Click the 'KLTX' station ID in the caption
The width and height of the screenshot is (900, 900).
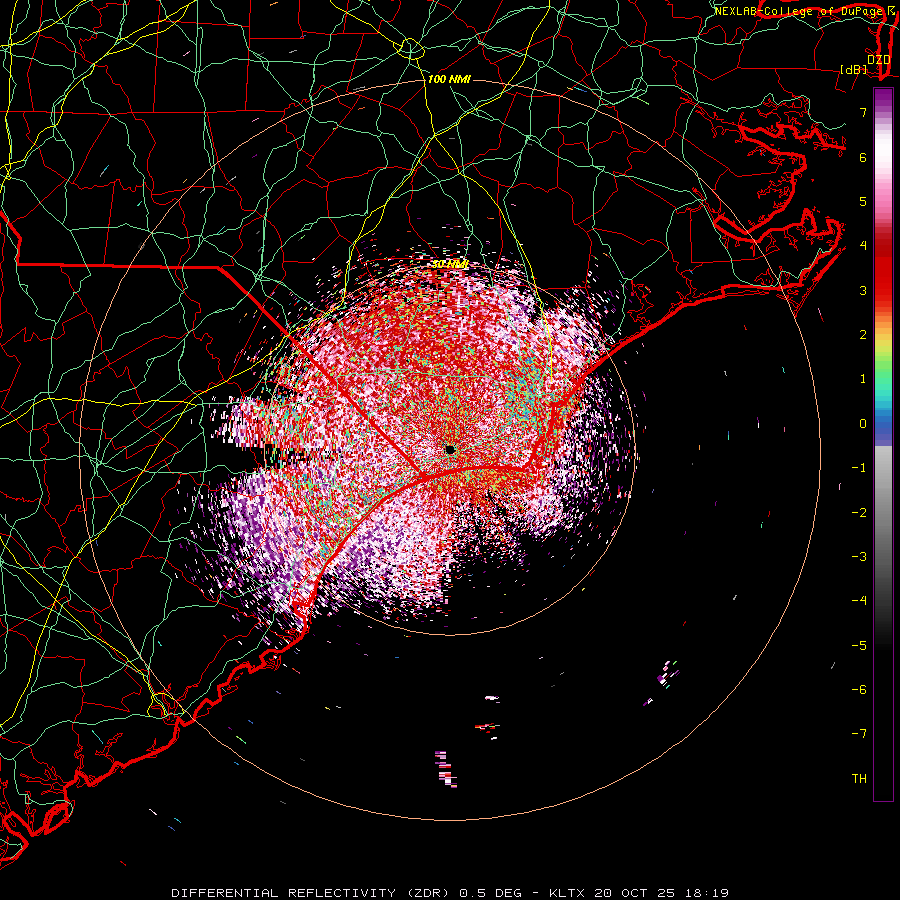(567, 893)
